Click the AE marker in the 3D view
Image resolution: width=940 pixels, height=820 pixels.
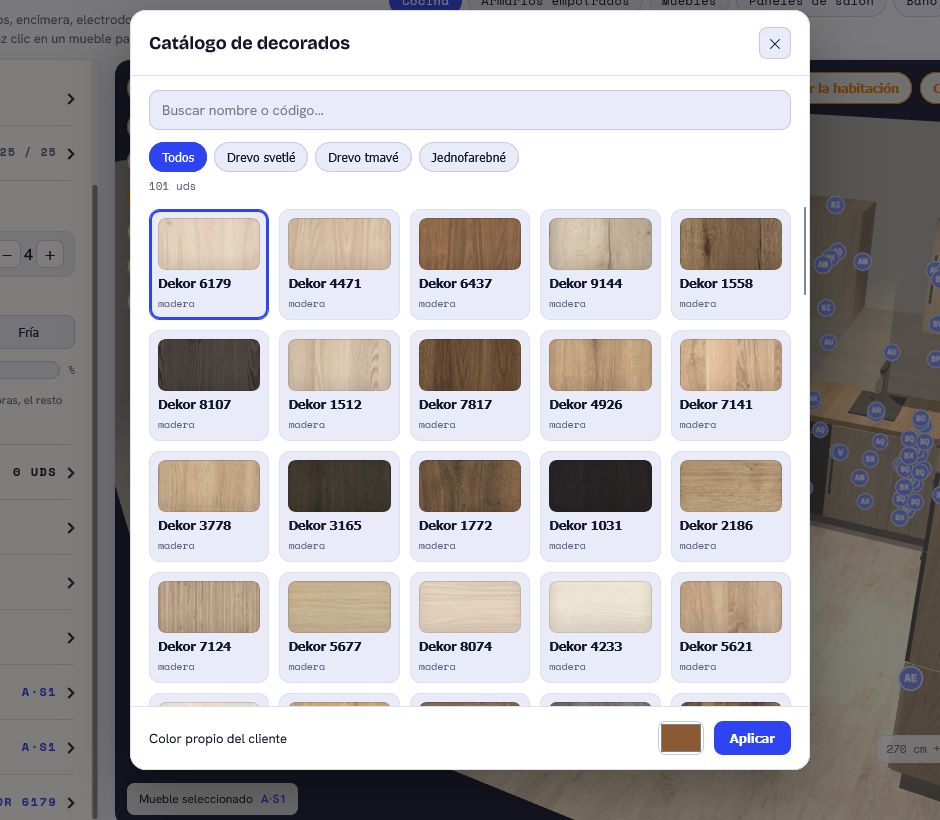[911, 678]
